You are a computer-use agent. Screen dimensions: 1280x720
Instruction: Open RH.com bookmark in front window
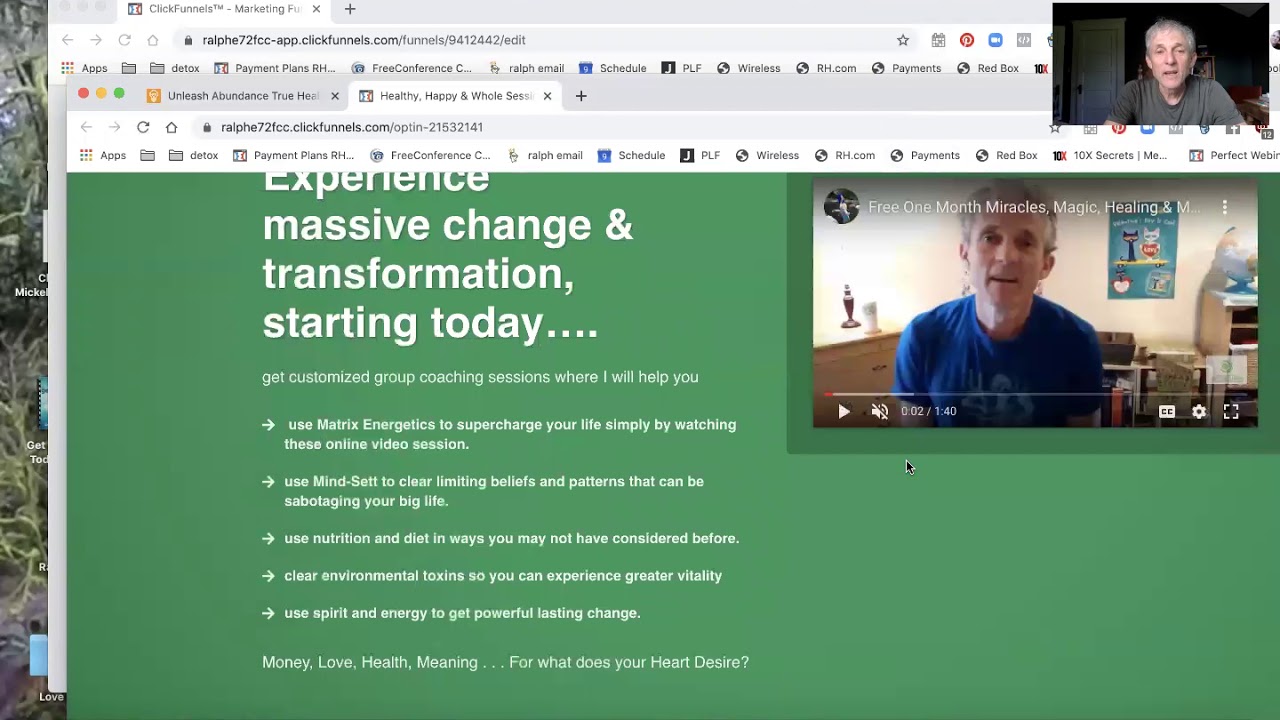click(845, 155)
